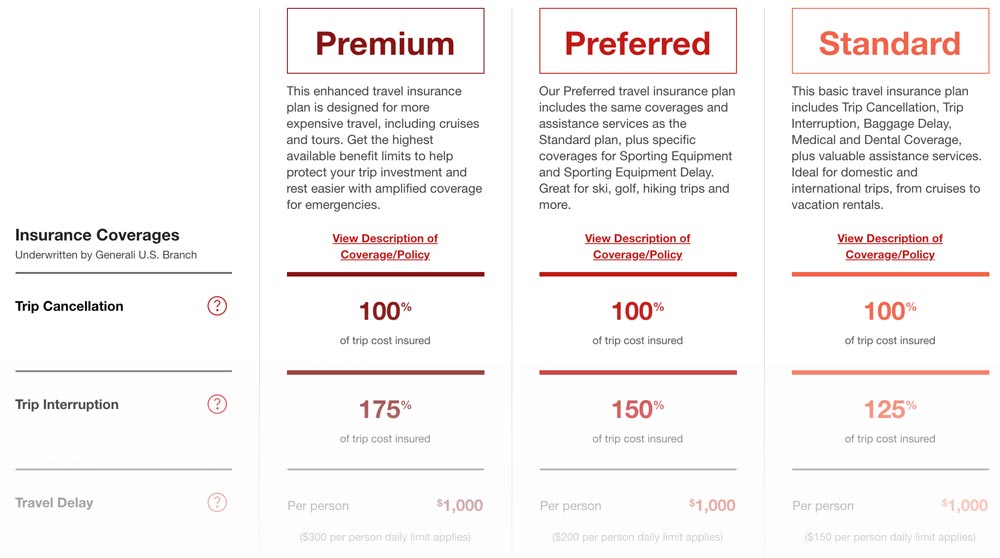The height and width of the screenshot is (558, 1000).
Task: Click Premium's 175% trip interruption value
Action: tap(385, 410)
